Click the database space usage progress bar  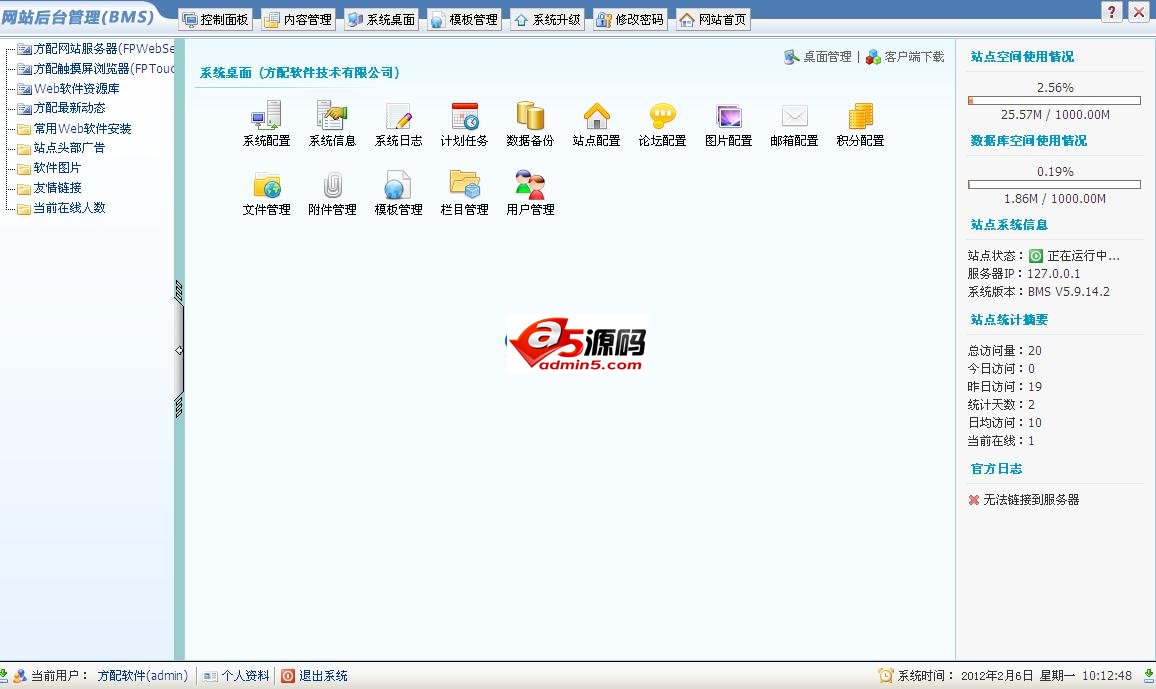pos(1054,185)
